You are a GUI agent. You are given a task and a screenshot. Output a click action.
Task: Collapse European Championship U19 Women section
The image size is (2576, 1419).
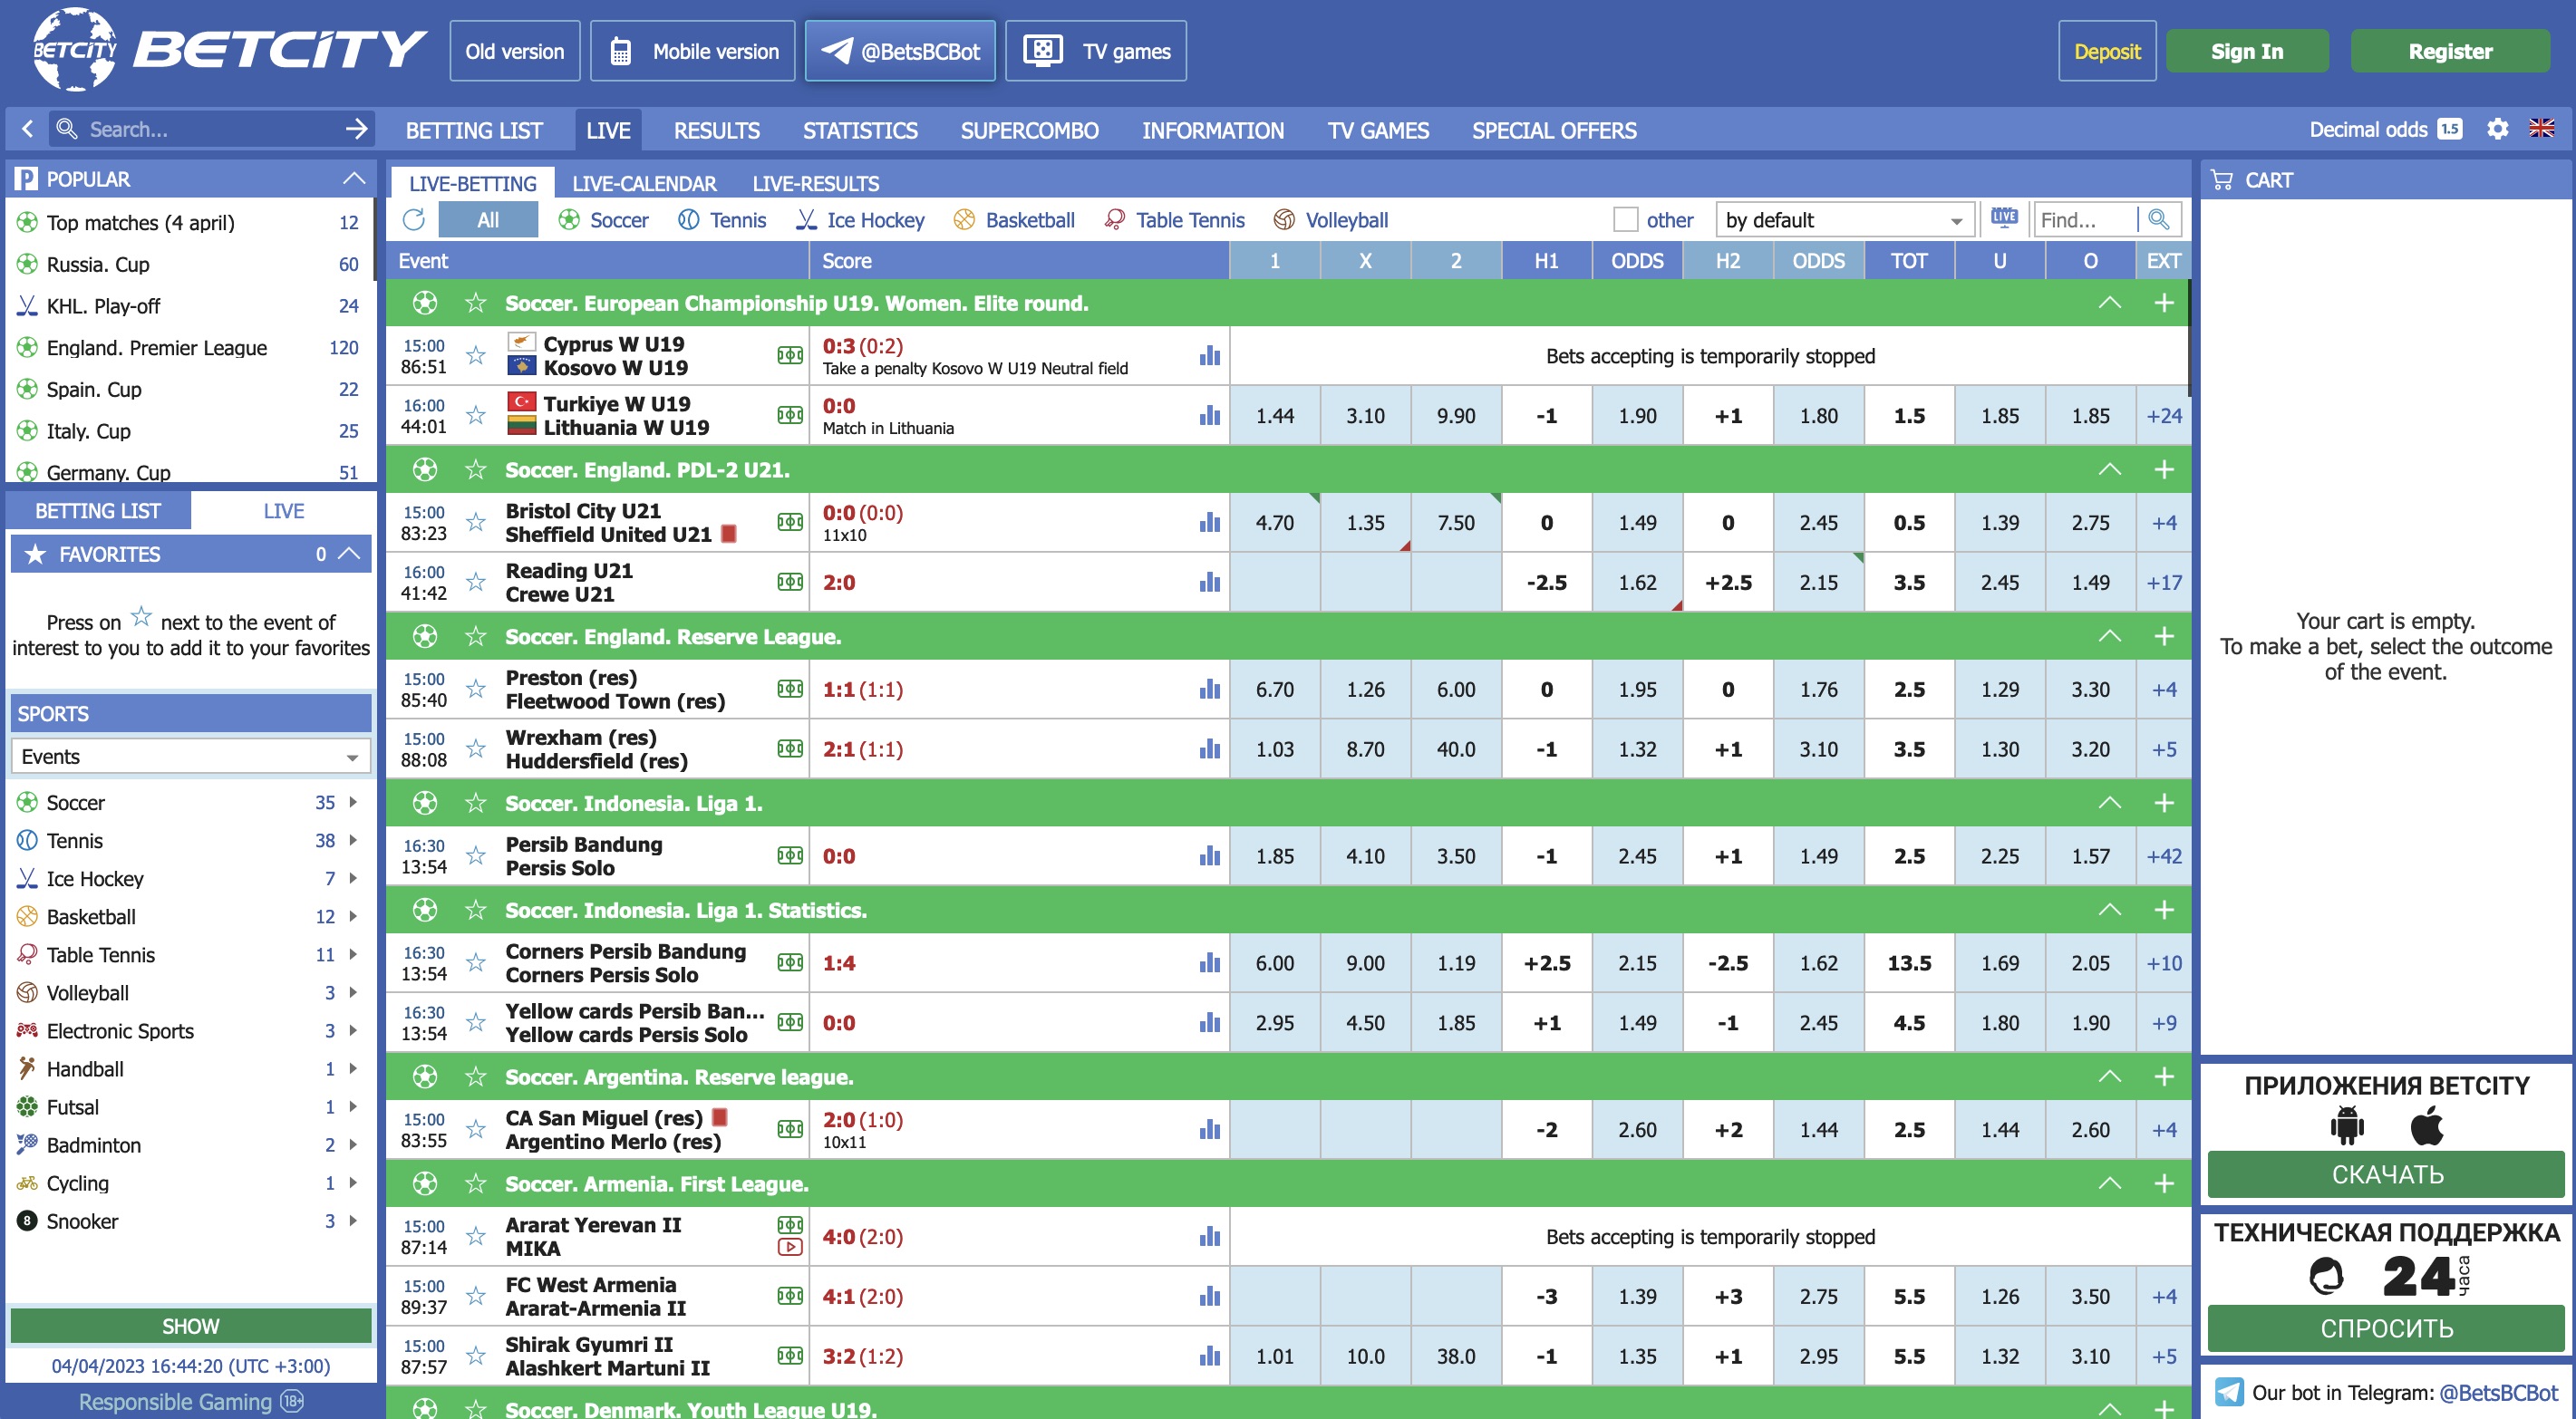coord(2109,302)
